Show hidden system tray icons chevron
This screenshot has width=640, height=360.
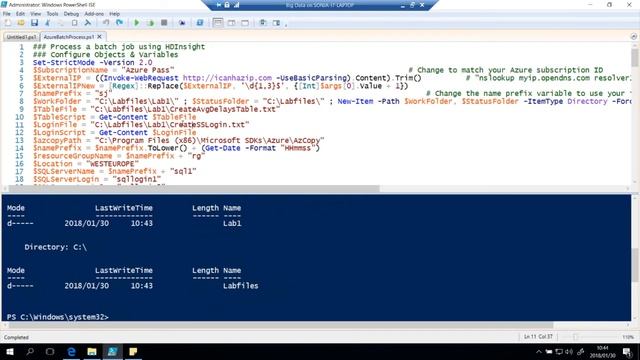click(x=539, y=352)
